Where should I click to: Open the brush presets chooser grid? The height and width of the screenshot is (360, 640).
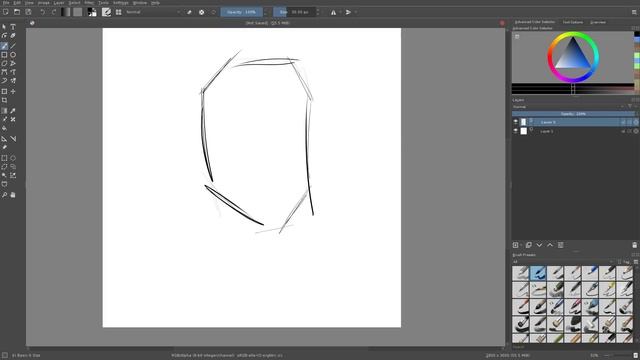coord(118,12)
